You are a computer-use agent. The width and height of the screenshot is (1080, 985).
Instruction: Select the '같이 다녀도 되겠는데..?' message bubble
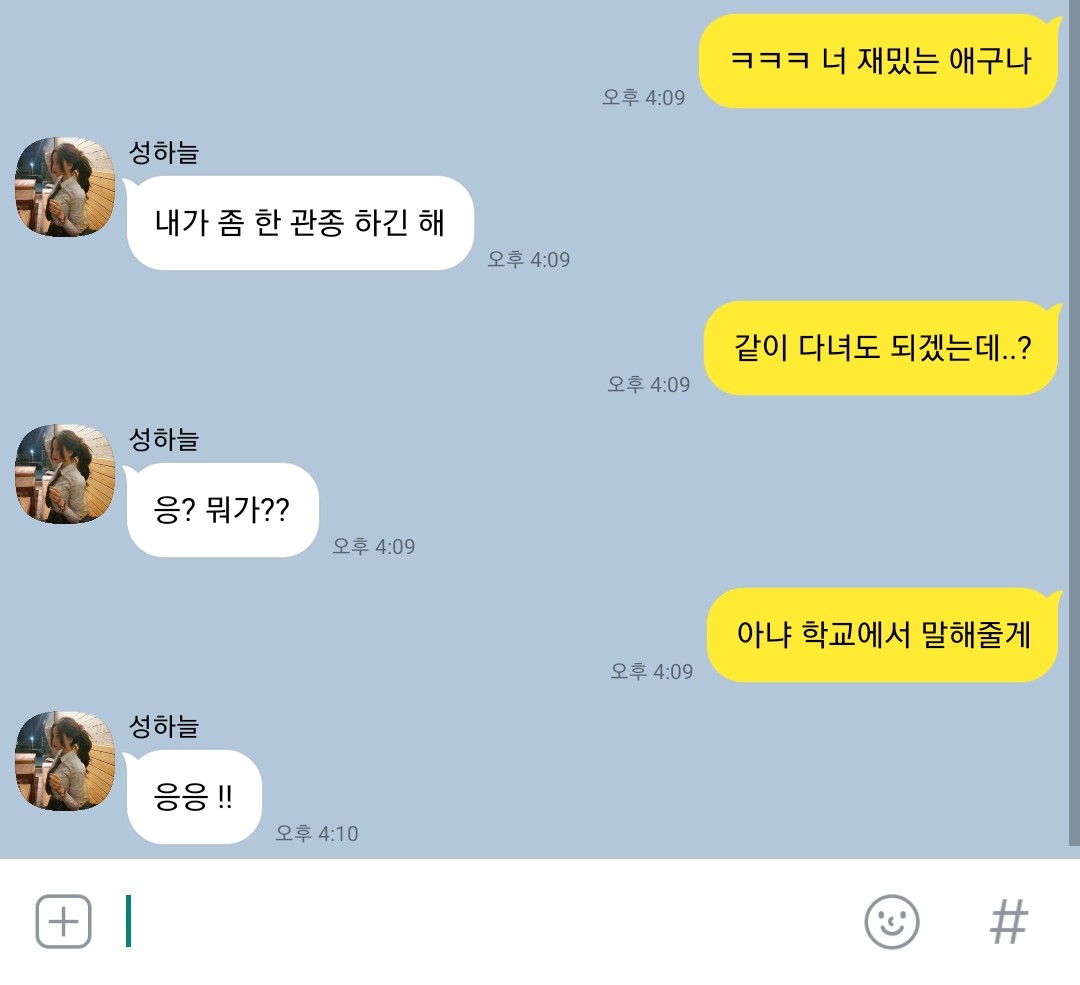[882, 348]
